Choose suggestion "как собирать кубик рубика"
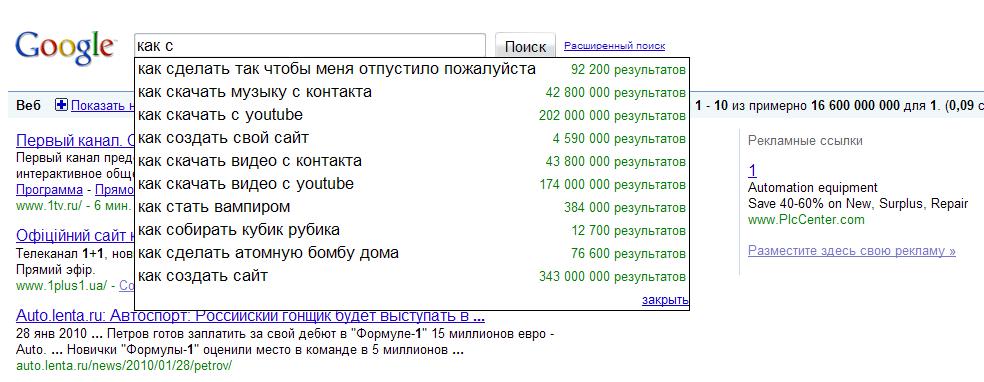Image resolution: width=984 pixels, height=382 pixels. pos(412,230)
